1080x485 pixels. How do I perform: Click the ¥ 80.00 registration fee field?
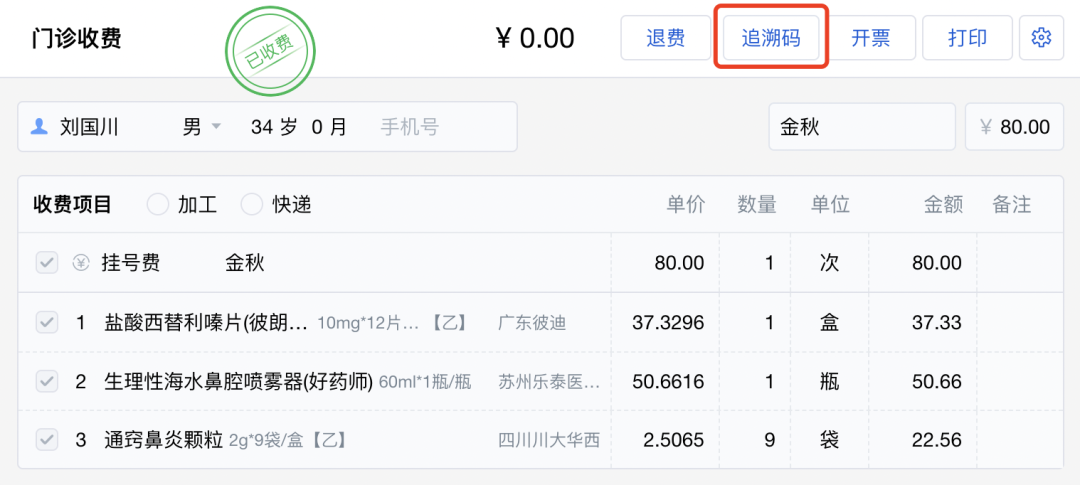point(1014,127)
